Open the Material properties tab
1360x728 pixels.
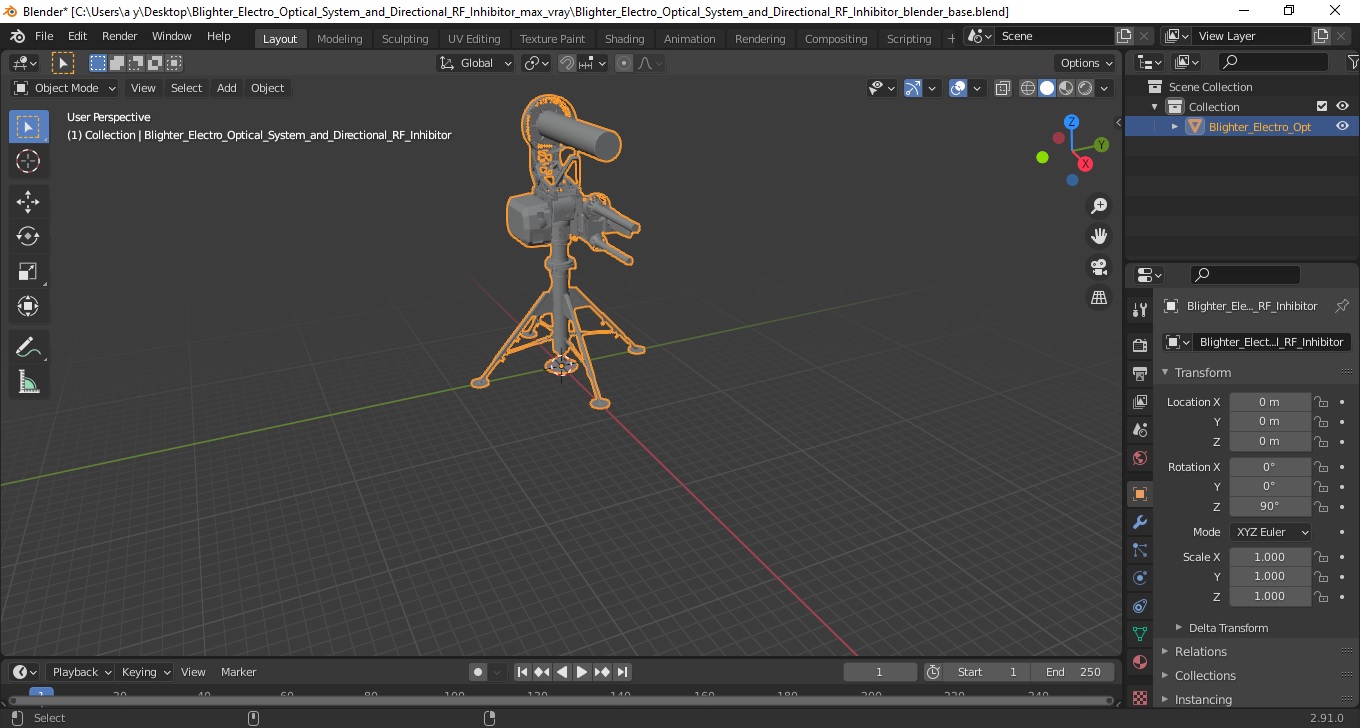point(1140,662)
